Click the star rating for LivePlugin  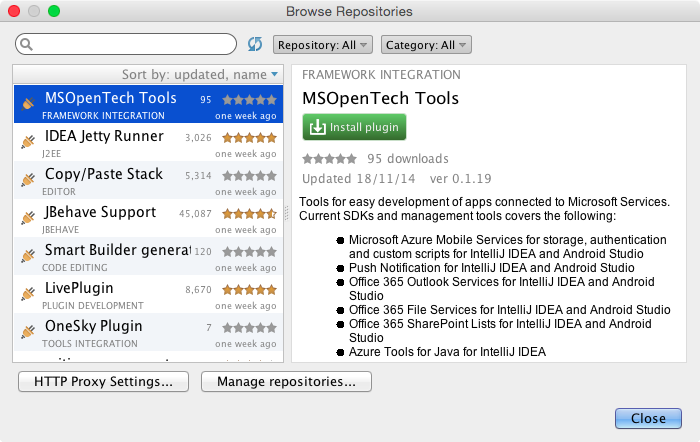coord(250,290)
